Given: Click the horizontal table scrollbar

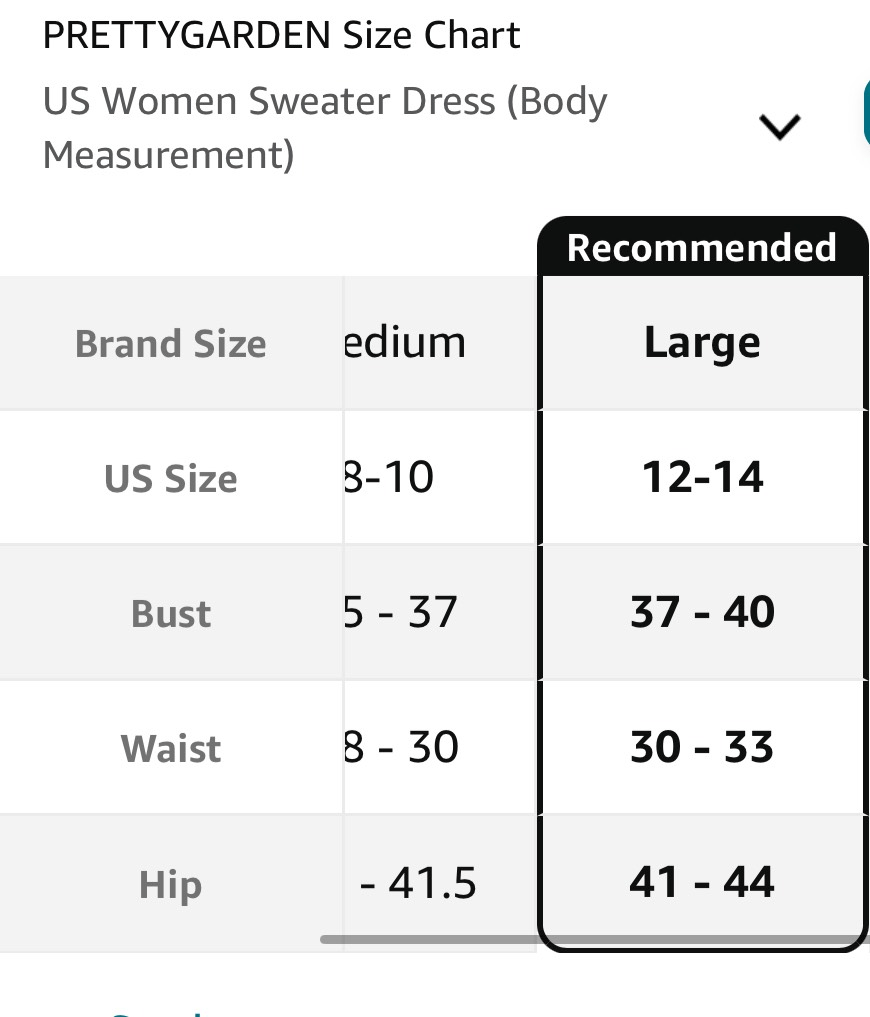Looking at the screenshot, I should coord(594,939).
